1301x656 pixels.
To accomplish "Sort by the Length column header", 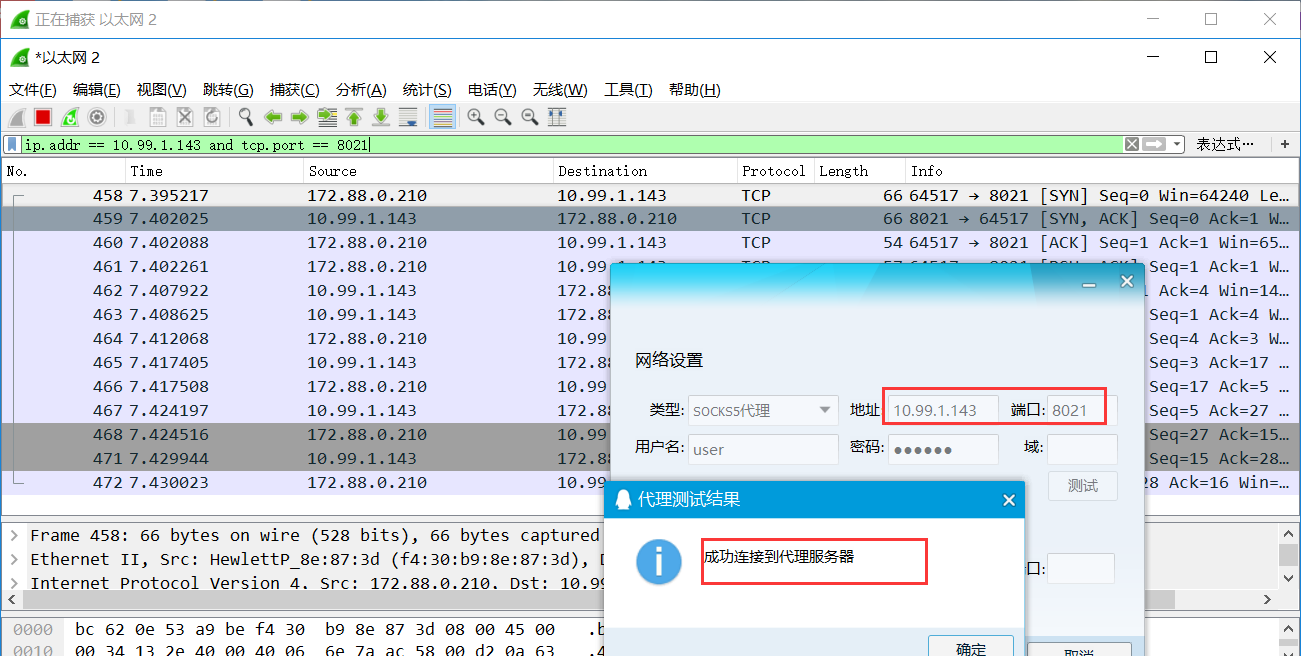I will pyautogui.click(x=860, y=171).
